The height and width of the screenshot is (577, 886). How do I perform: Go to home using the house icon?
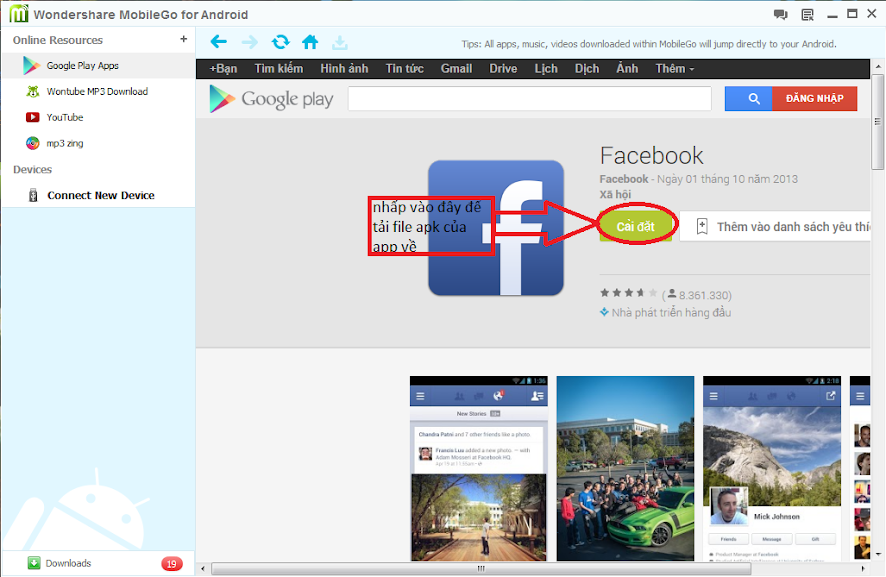tap(310, 42)
